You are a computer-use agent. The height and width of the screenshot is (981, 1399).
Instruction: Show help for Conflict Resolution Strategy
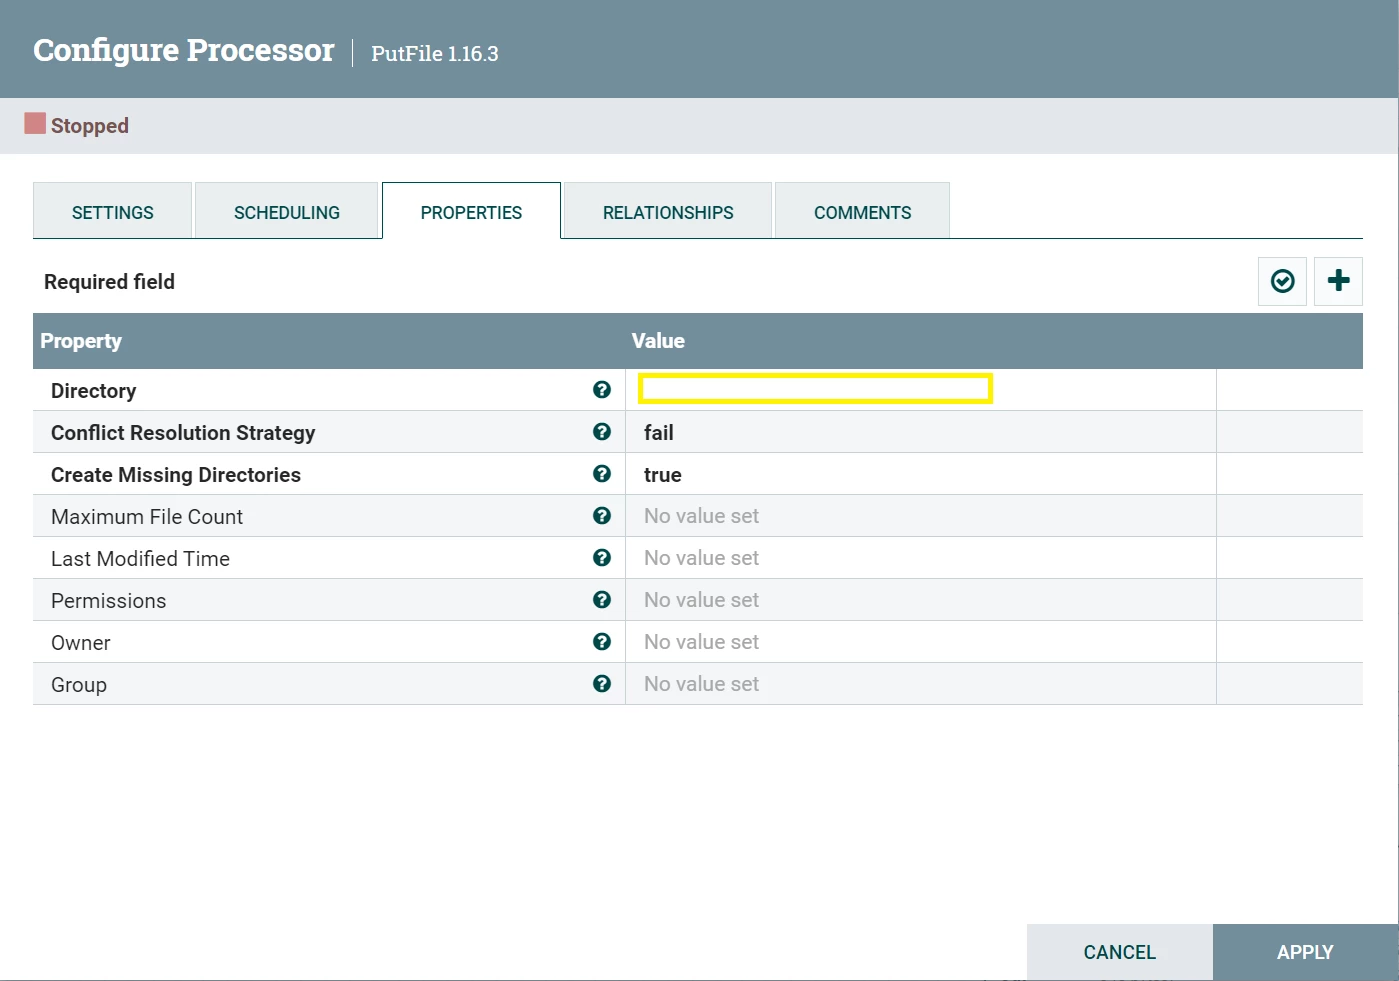click(x=602, y=432)
